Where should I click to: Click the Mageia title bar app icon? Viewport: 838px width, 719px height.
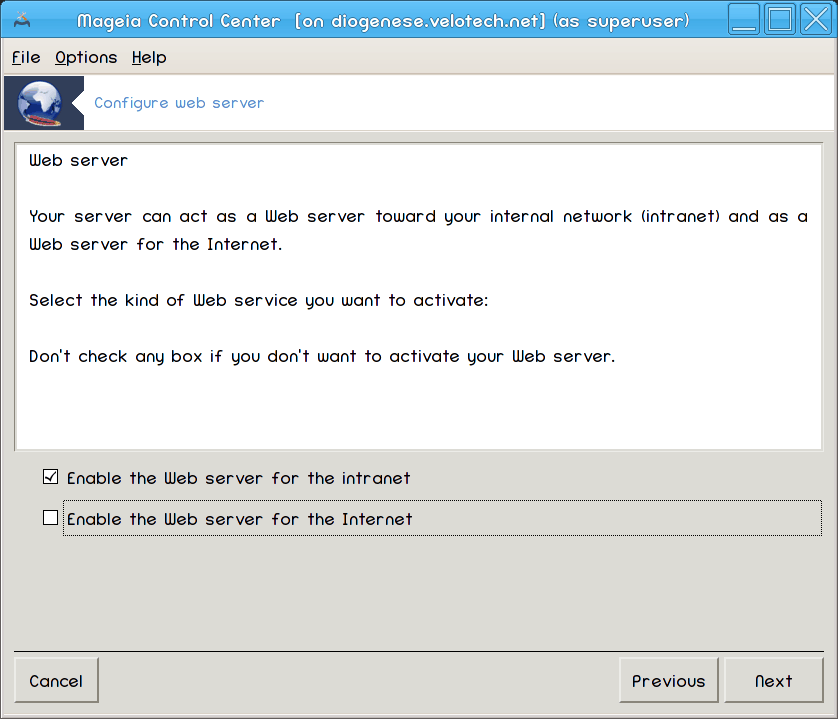point(22,20)
